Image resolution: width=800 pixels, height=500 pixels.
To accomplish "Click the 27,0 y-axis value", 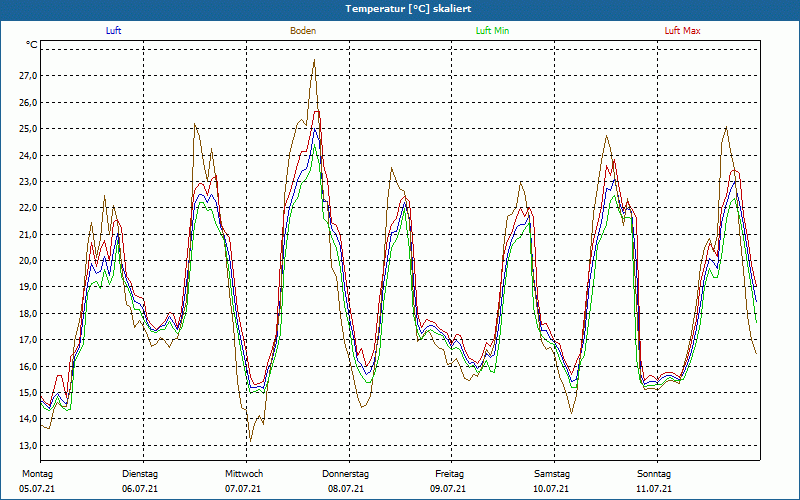I will 28,76.
